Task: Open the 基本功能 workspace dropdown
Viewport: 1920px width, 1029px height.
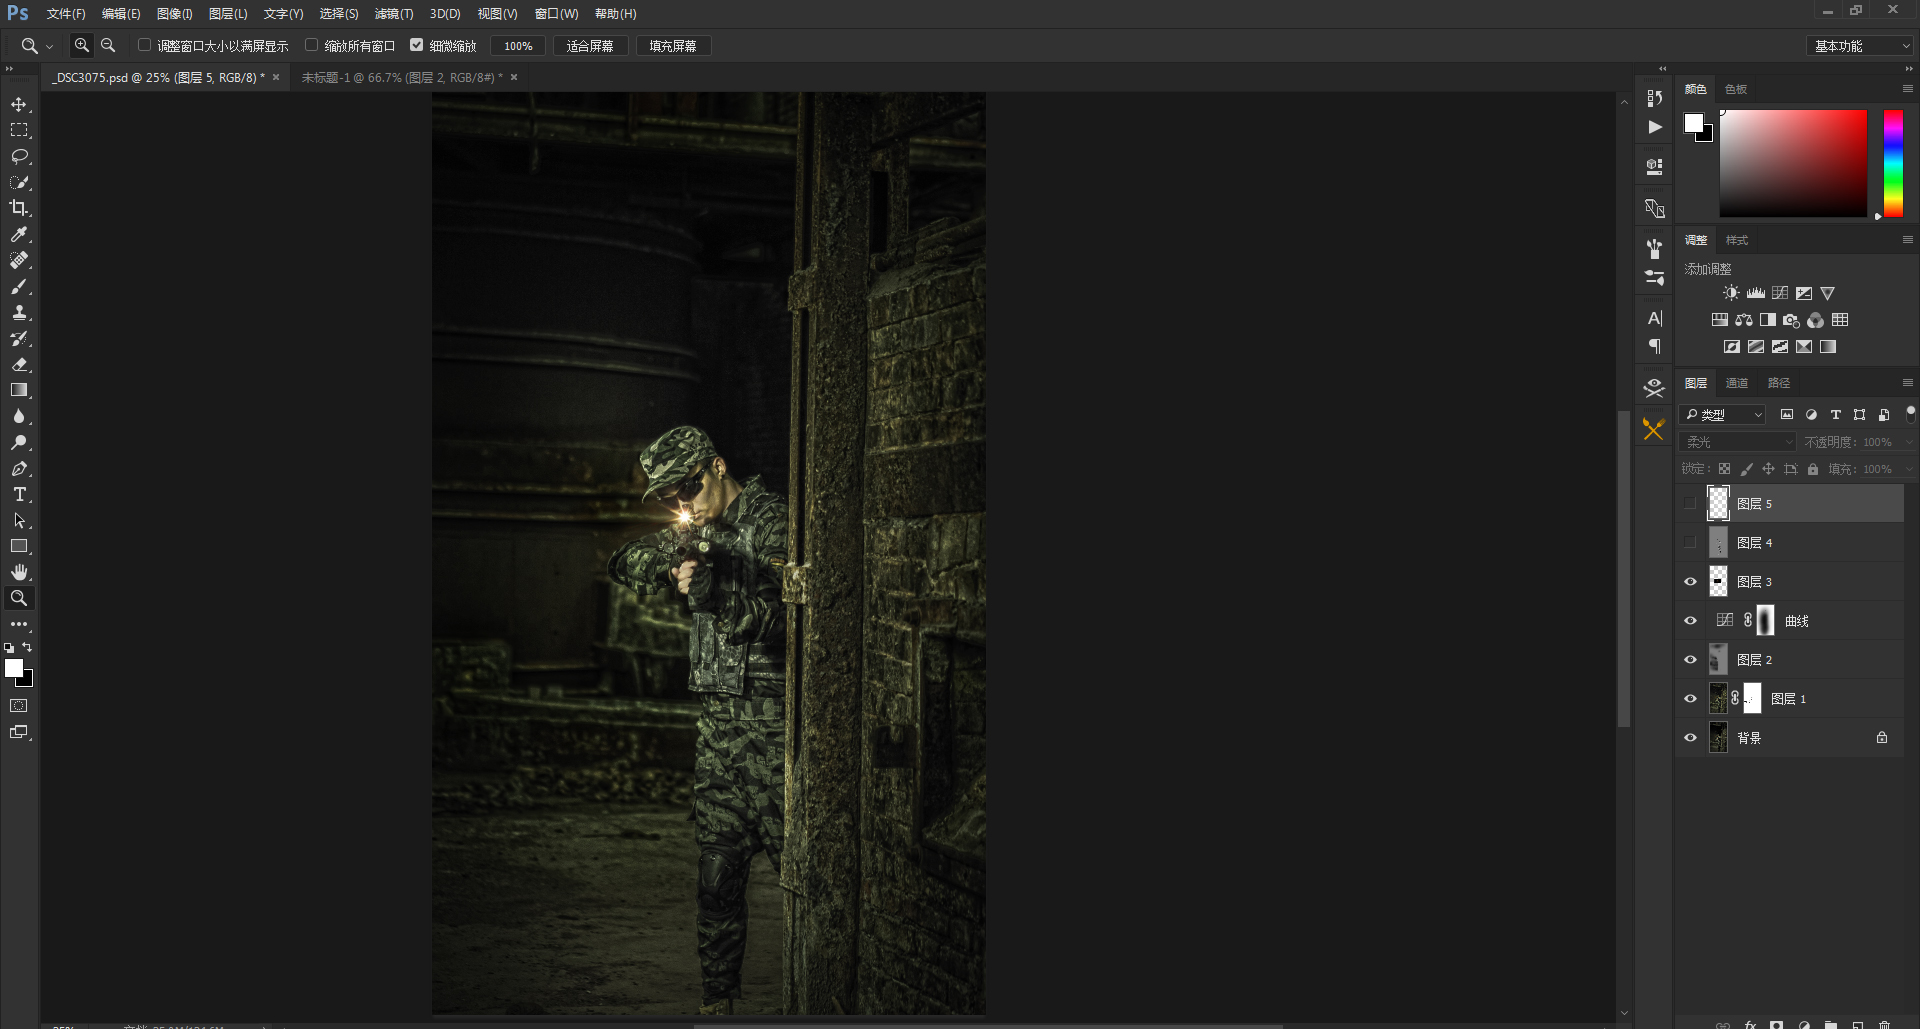Action: (x=1861, y=46)
